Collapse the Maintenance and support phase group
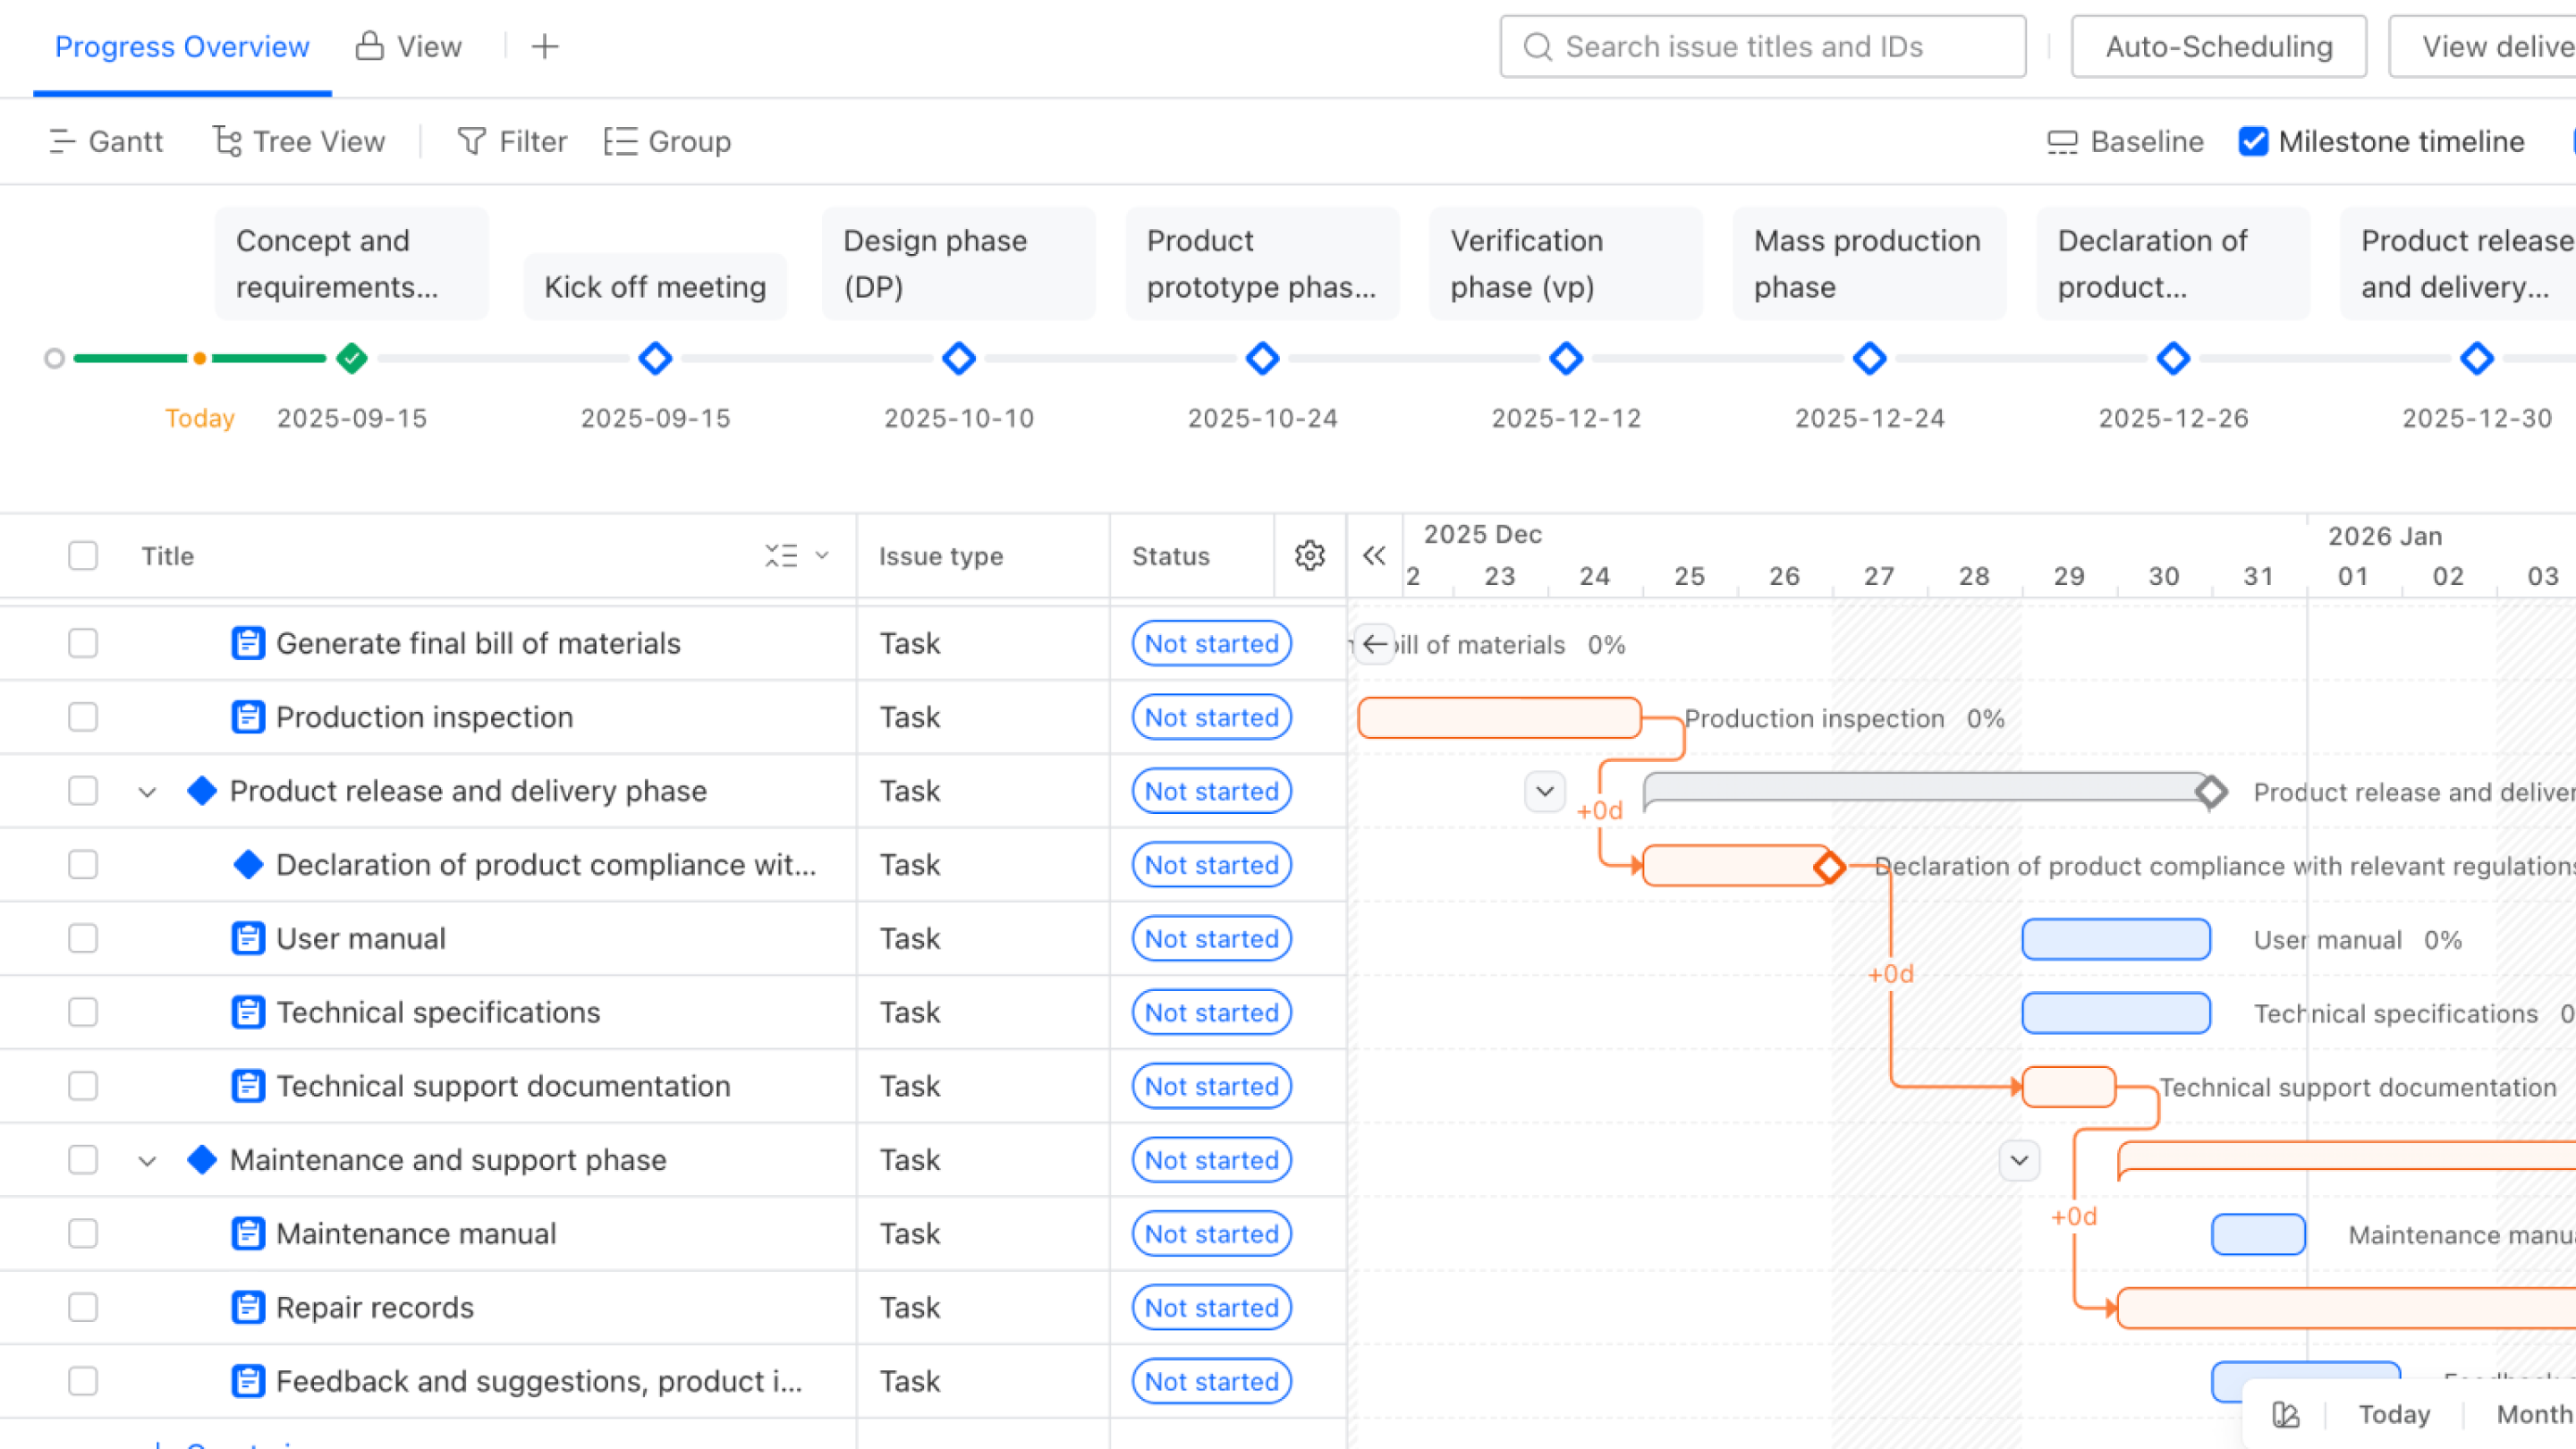Screen dimensions: 2576x1449 (148, 1159)
